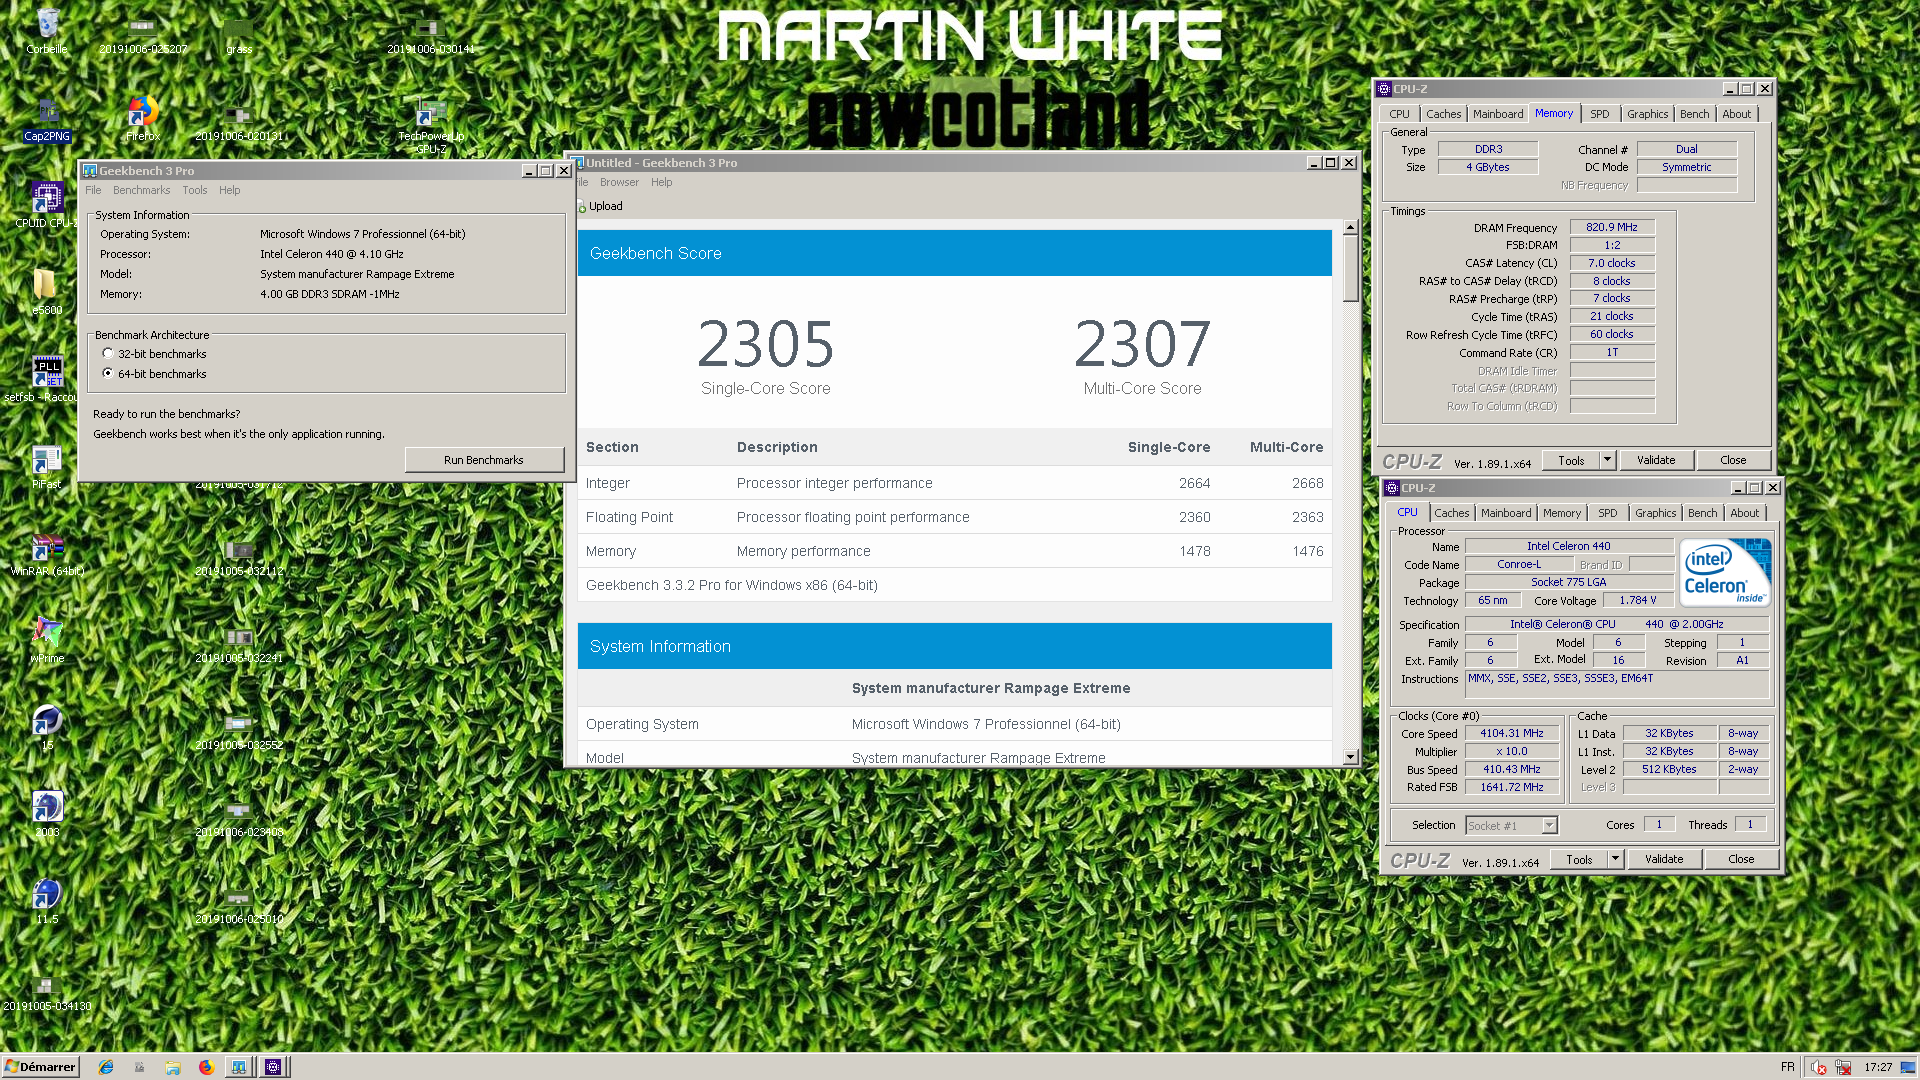Launch TechPowerUp GPU-Z desktop shortcut
Image resolution: width=1920 pixels, height=1080 pixels.
point(431,124)
